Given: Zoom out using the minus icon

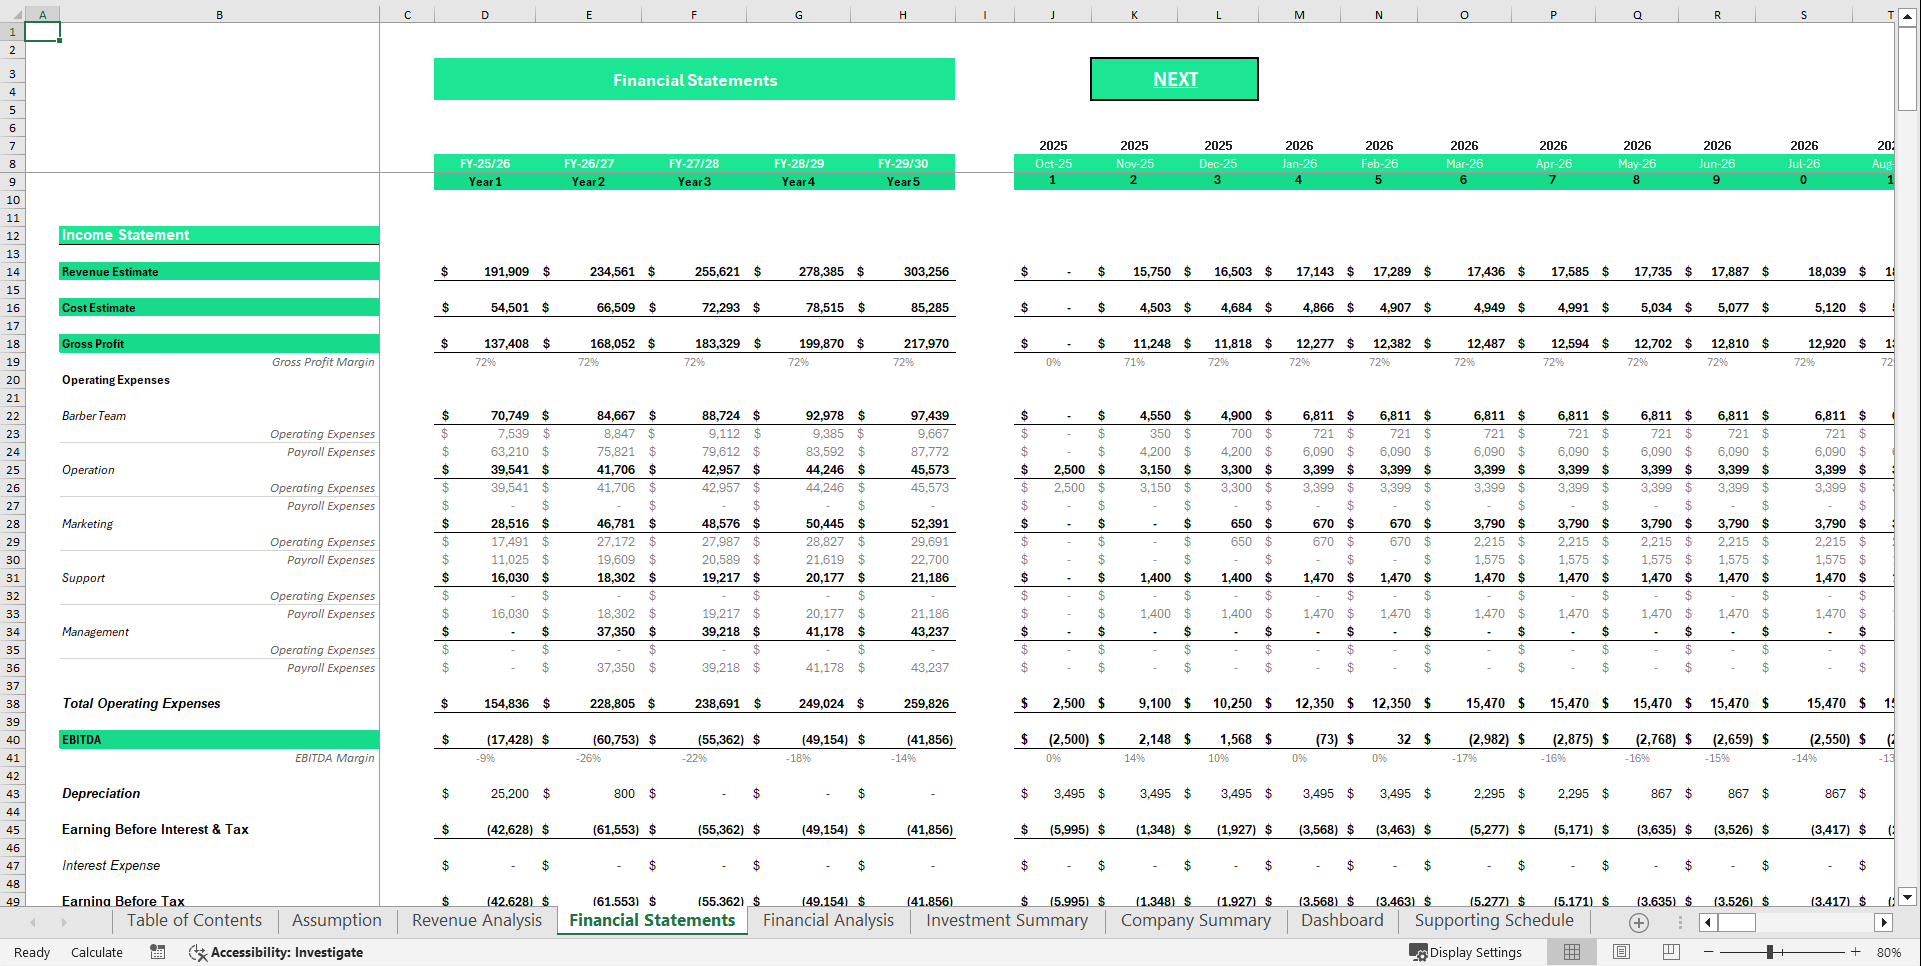Looking at the screenshot, I should (1710, 952).
